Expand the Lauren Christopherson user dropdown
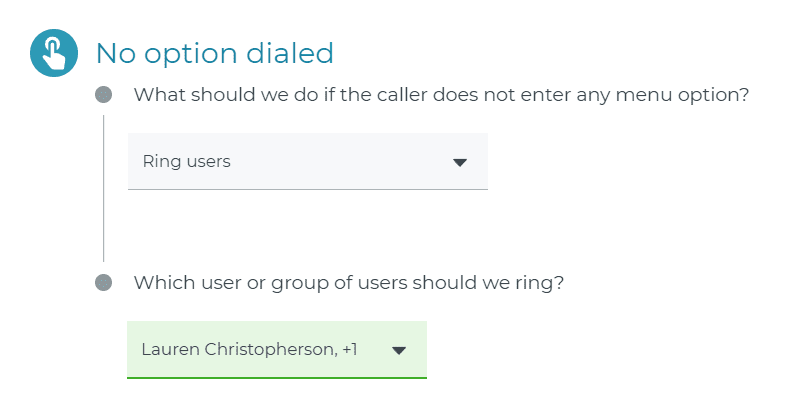The image size is (804, 403). 277,350
